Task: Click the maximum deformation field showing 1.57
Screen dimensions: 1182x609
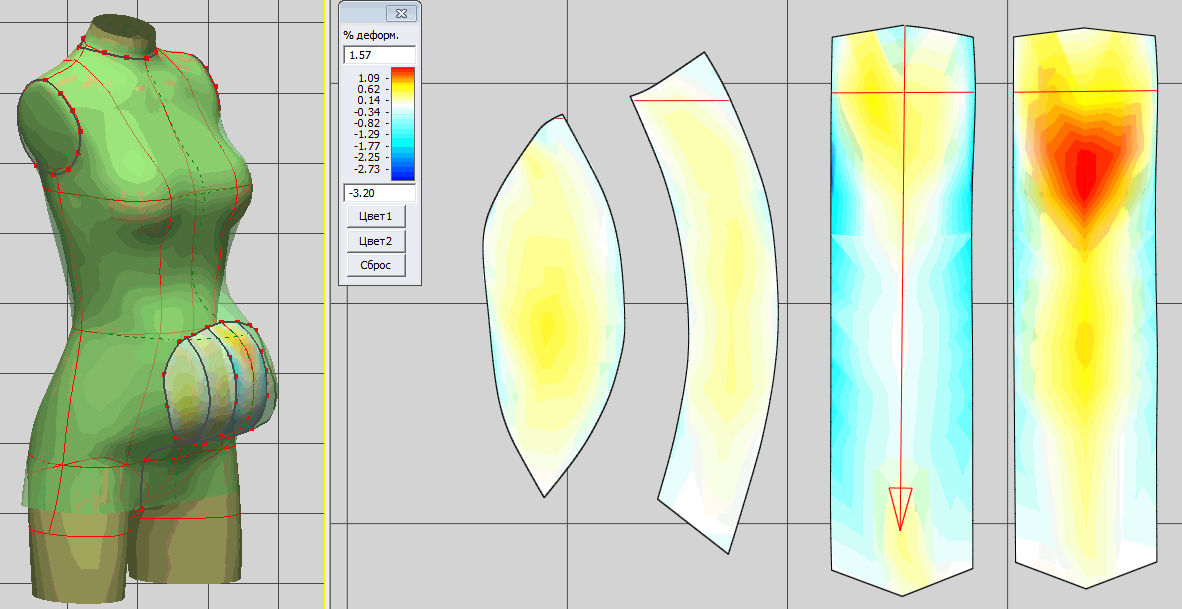Action: point(379,55)
